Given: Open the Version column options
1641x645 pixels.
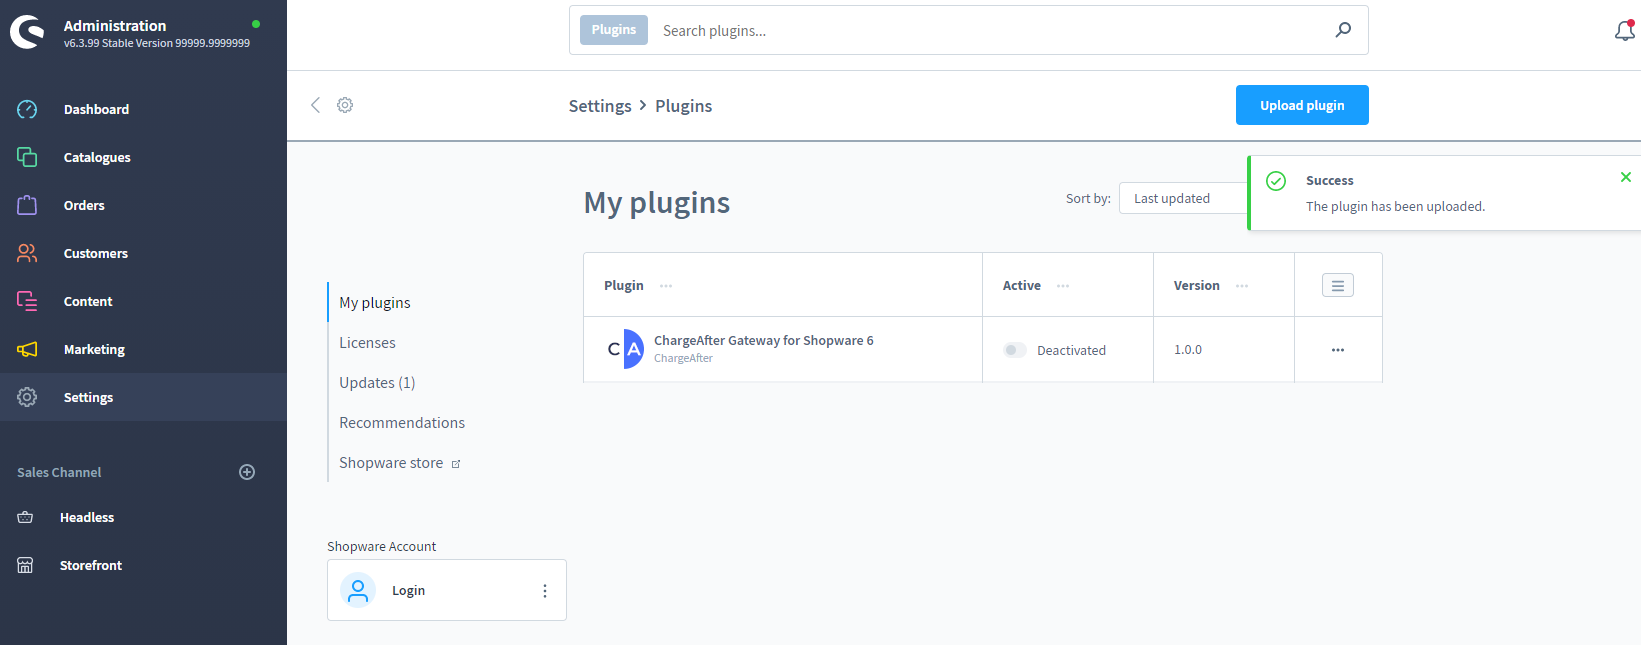Looking at the screenshot, I should tap(1242, 286).
